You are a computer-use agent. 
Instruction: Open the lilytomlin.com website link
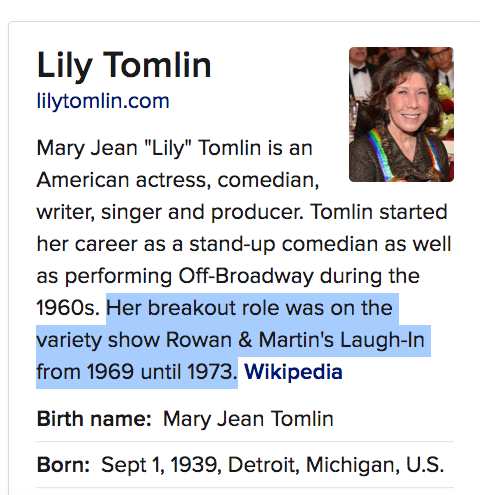point(103,101)
